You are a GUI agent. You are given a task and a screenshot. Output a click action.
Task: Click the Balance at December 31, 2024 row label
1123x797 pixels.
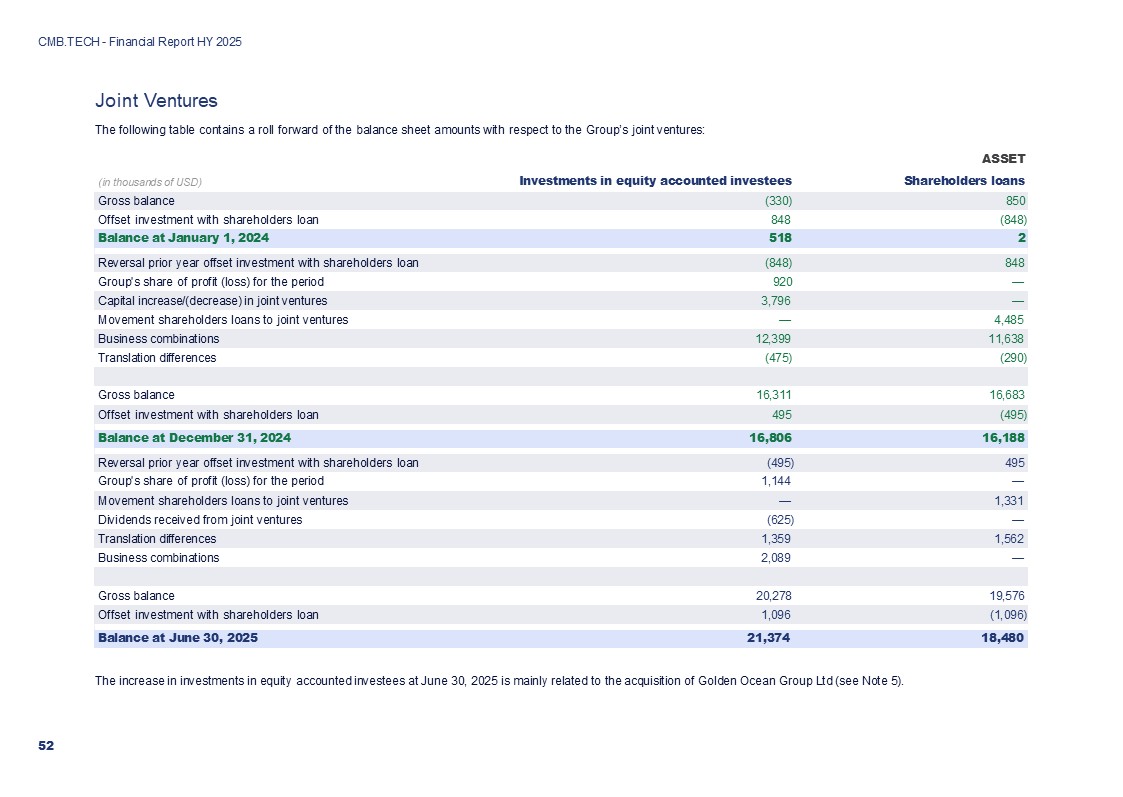point(194,438)
